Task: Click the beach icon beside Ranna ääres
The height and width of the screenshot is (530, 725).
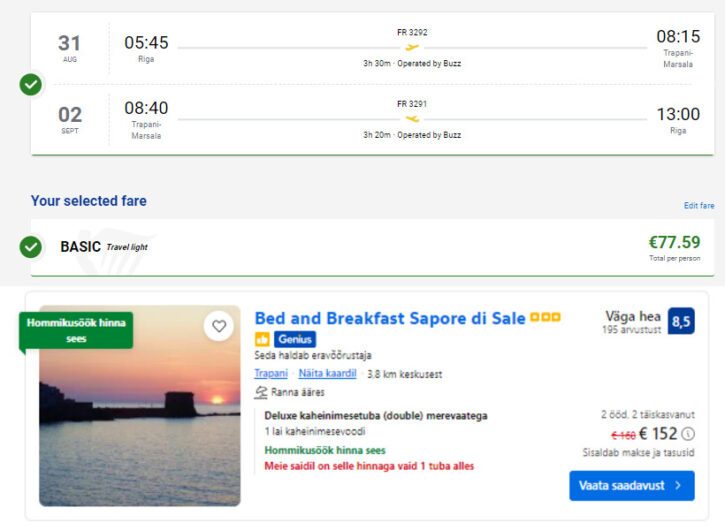Action: pyautogui.click(x=261, y=392)
